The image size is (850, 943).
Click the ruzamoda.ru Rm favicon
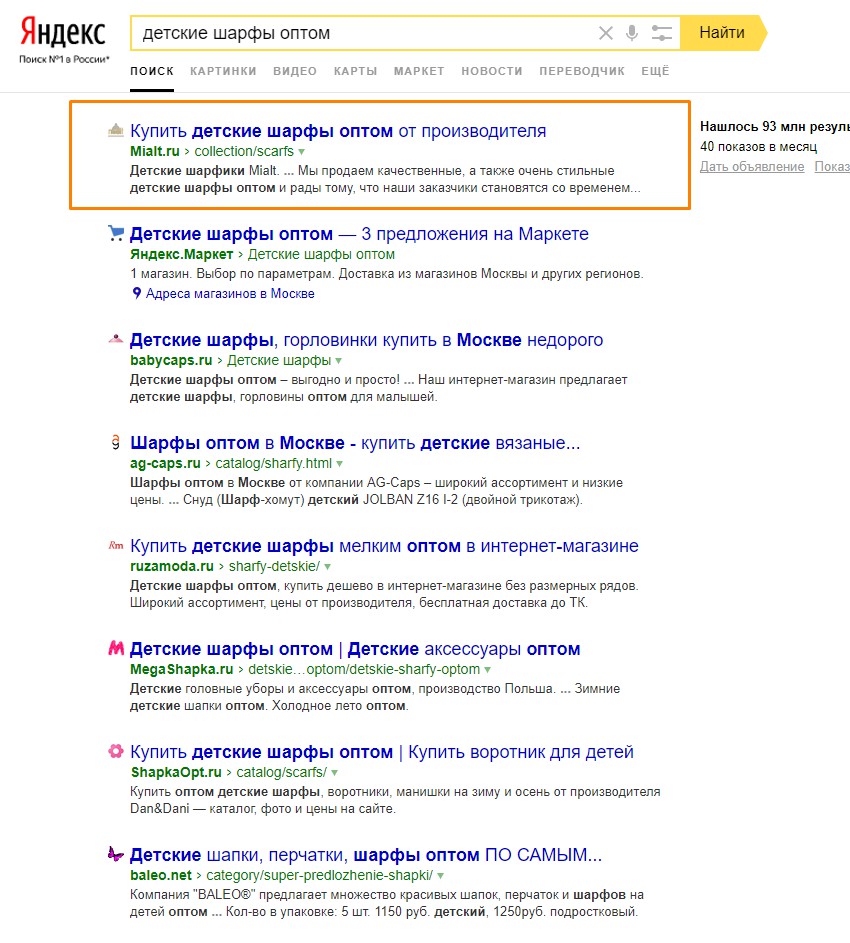pos(115,545)
